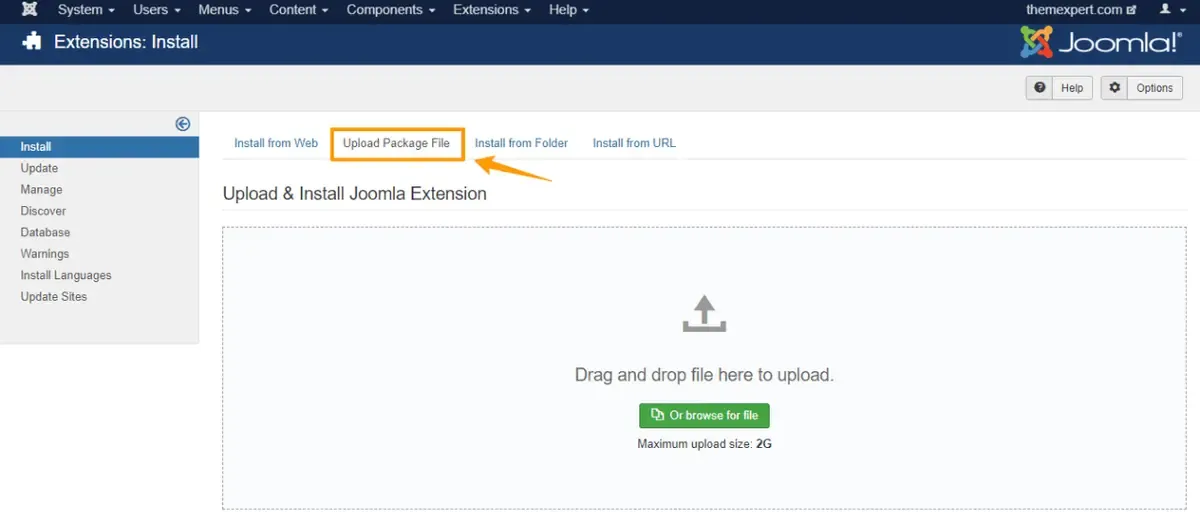This screenshot has width=1200, height=521.
Task: Open Options with the gear button
Action: 1142,88
